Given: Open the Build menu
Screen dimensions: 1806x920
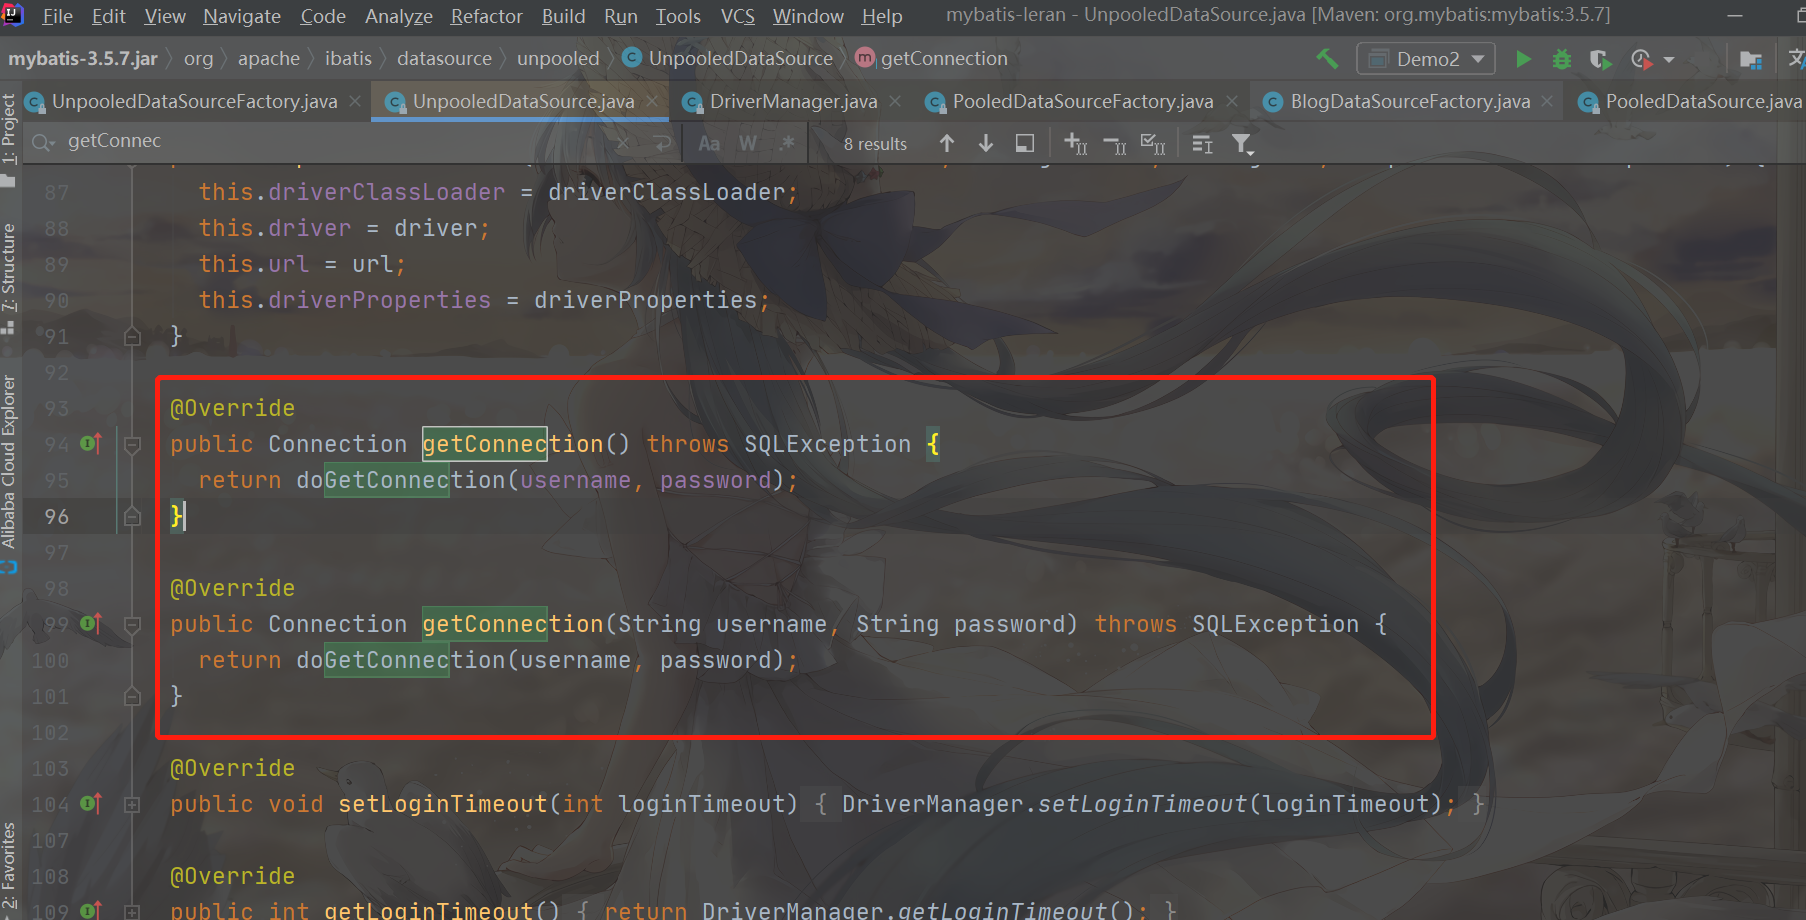Looking at the screenshot, I should click(x=563, y=16).
